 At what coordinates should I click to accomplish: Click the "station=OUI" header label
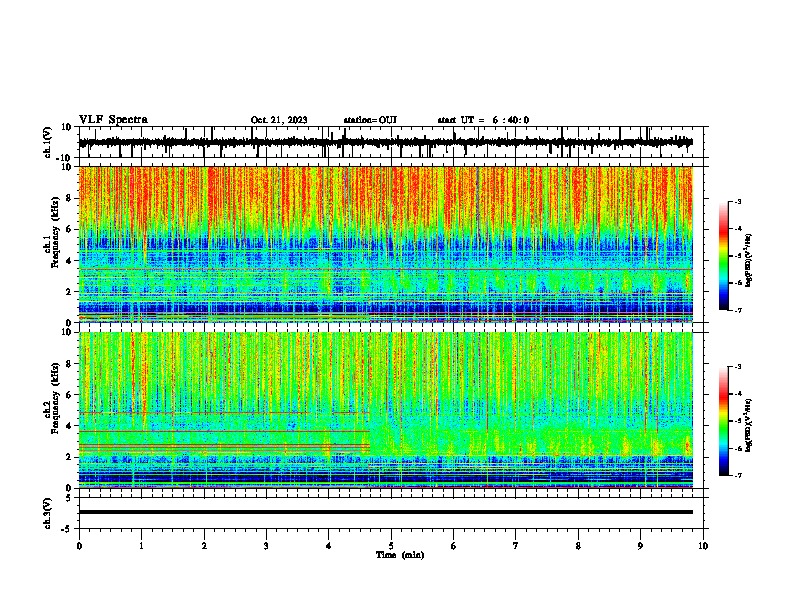point(370,120)
